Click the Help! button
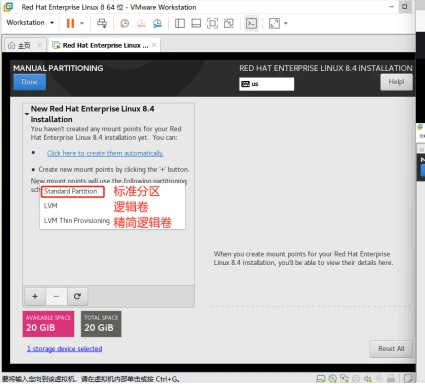Viewport: 425px width, 384px height. [x=396, y=82]
